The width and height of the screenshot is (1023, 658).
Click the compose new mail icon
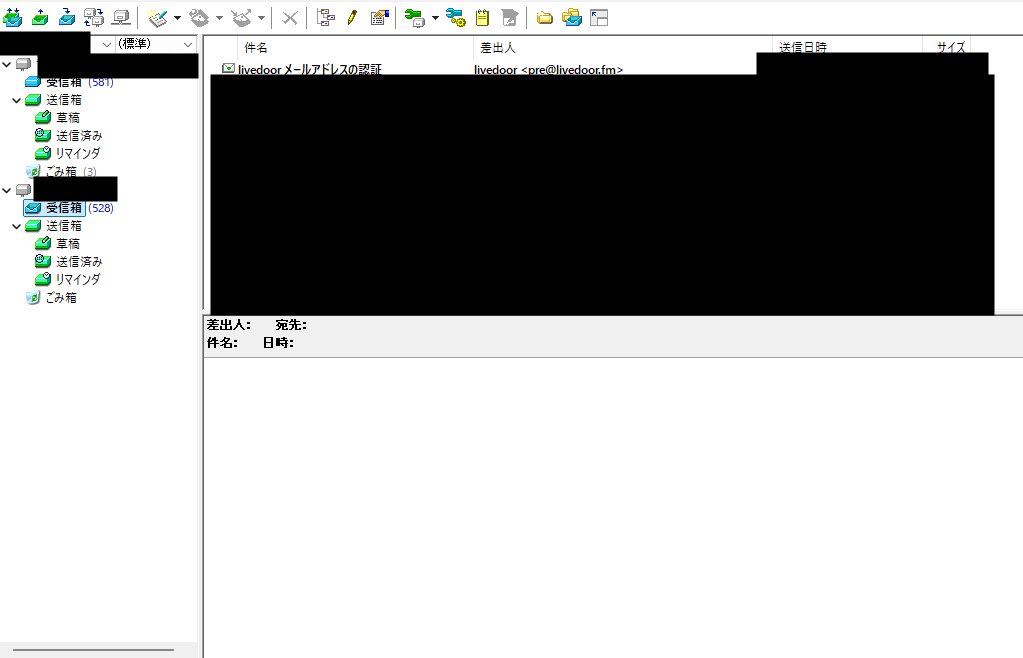(x=157, y=18)
